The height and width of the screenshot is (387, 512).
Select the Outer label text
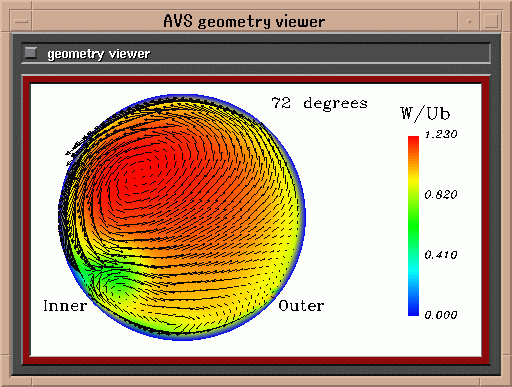(301, 306)
